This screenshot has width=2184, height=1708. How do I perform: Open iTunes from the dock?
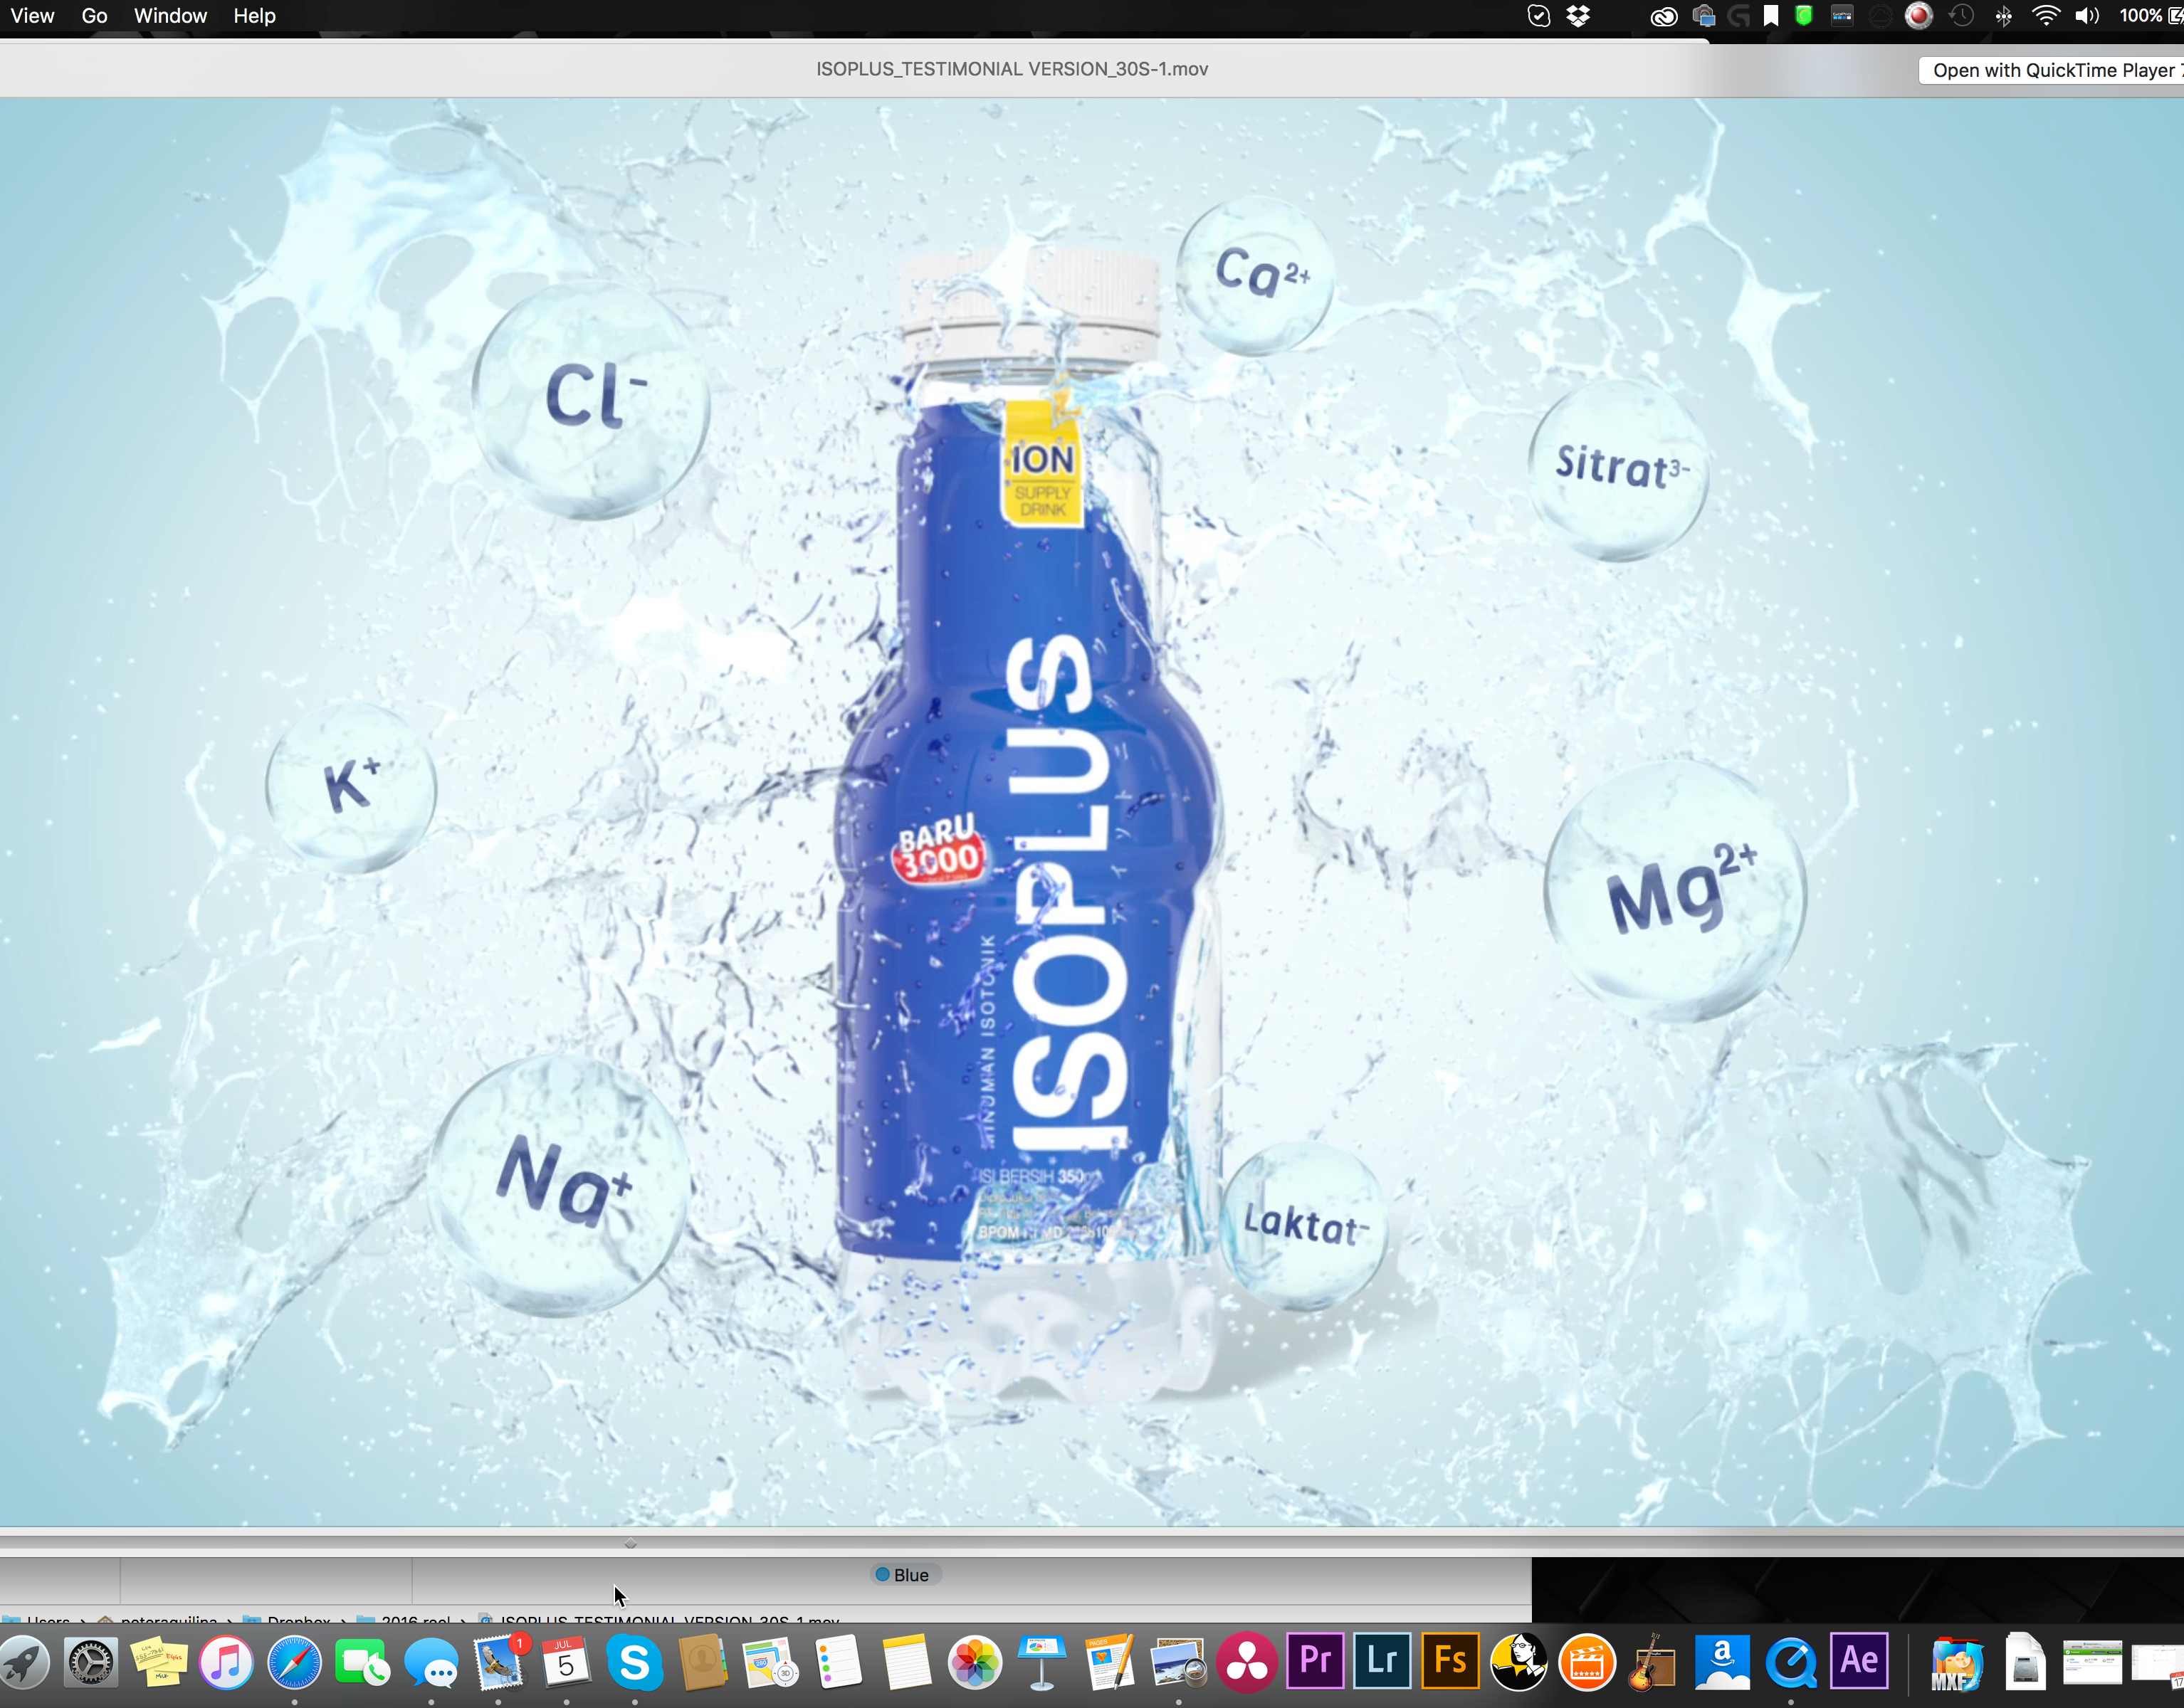227,1664
